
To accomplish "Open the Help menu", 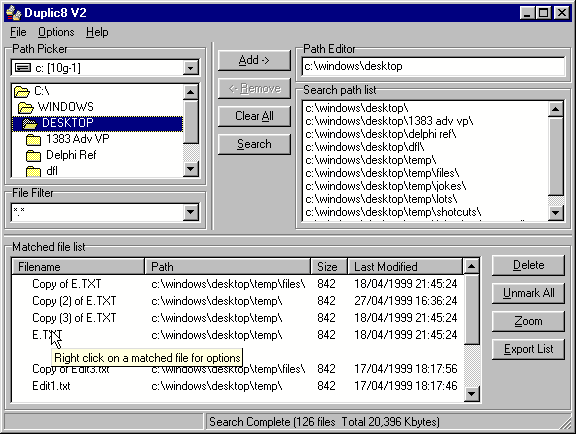I will pyautogui.click(x=97, y=32).
